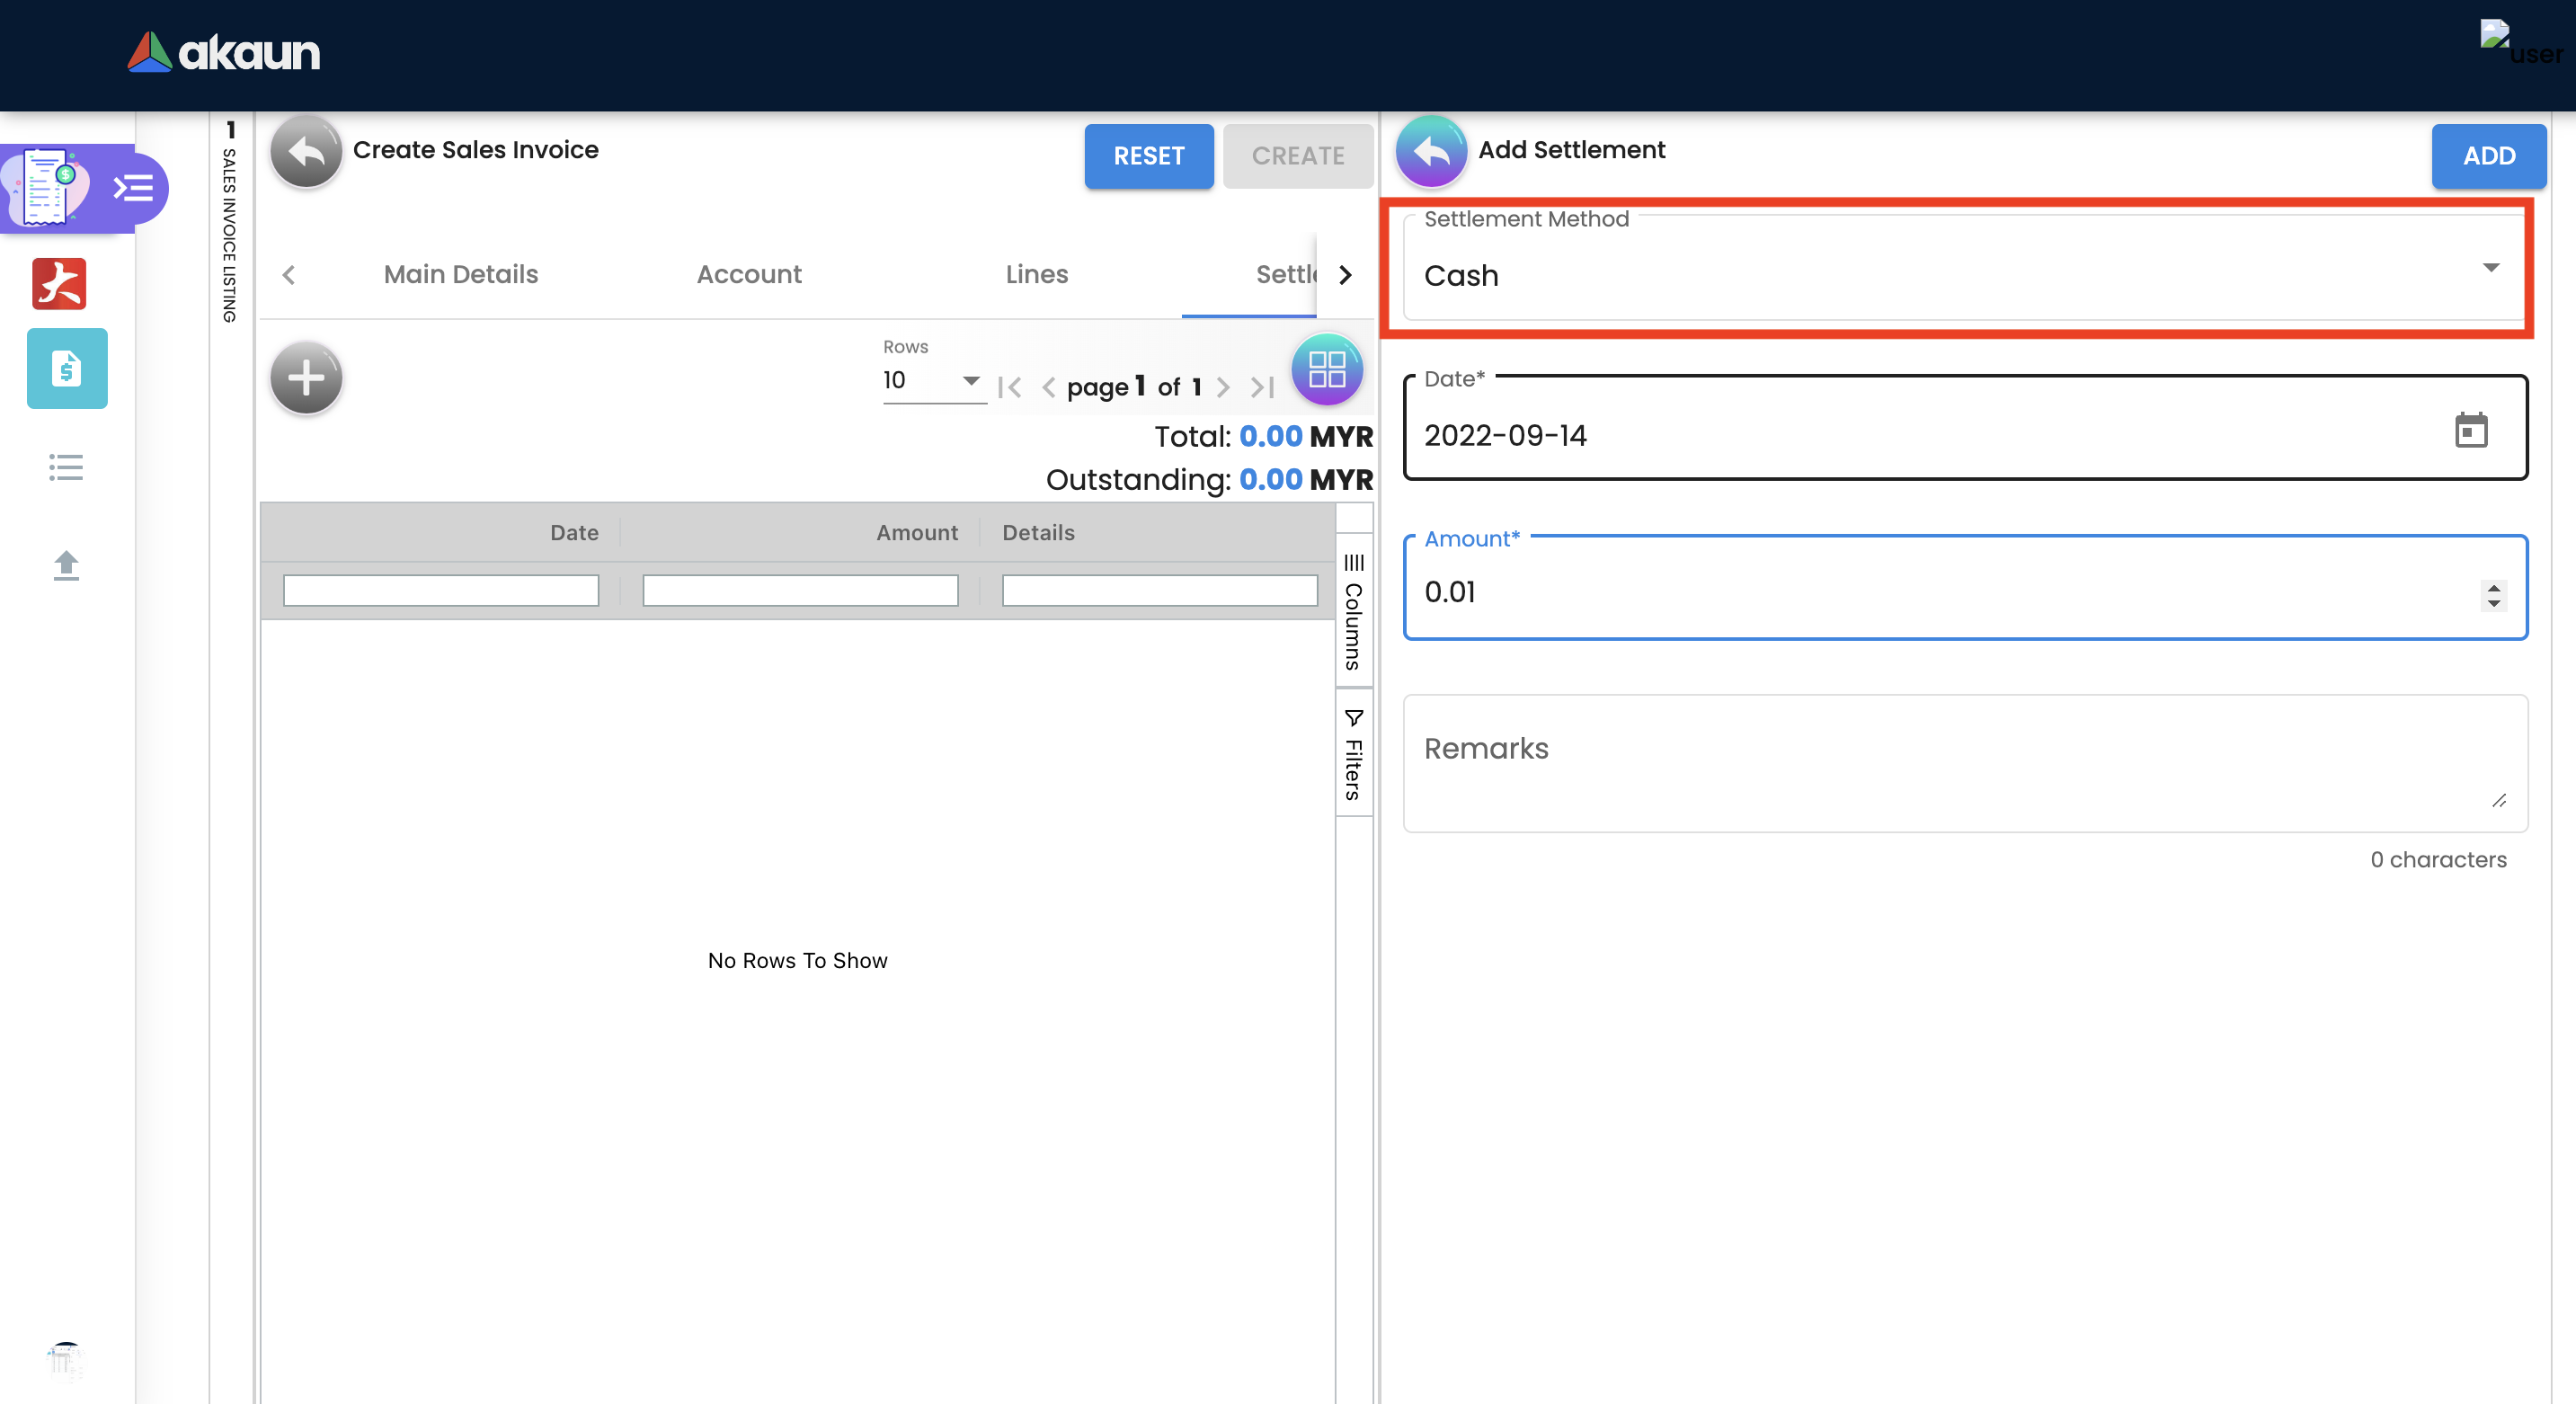Click the upload arrow sidebar icon
Screen dimensions: 2576x1404
tap(66, 566)
